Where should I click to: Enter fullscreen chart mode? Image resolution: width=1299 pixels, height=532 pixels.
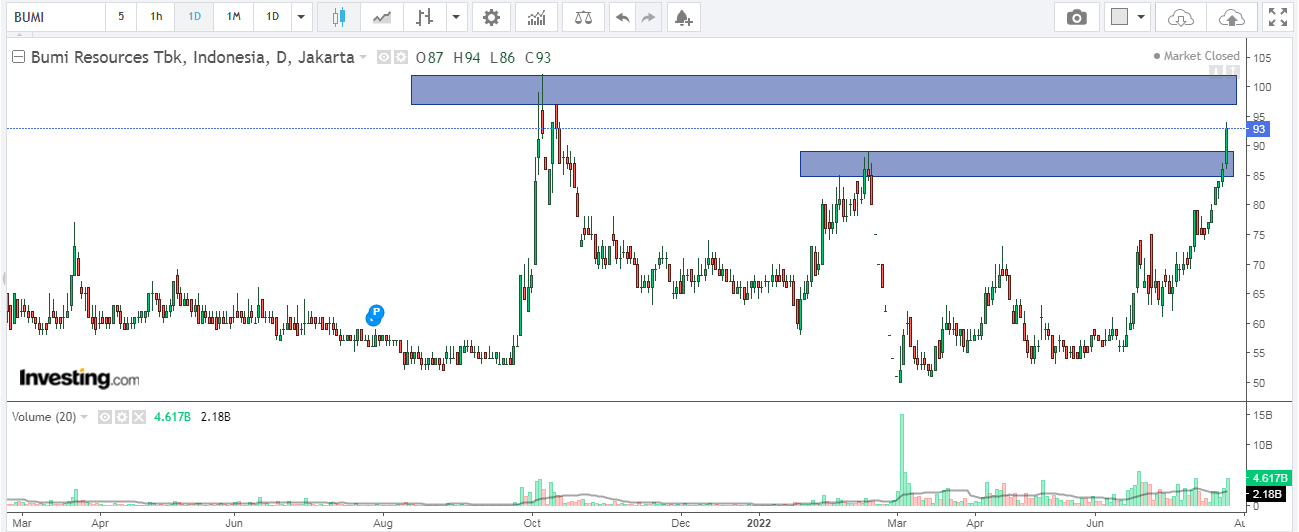(1277, 17)
